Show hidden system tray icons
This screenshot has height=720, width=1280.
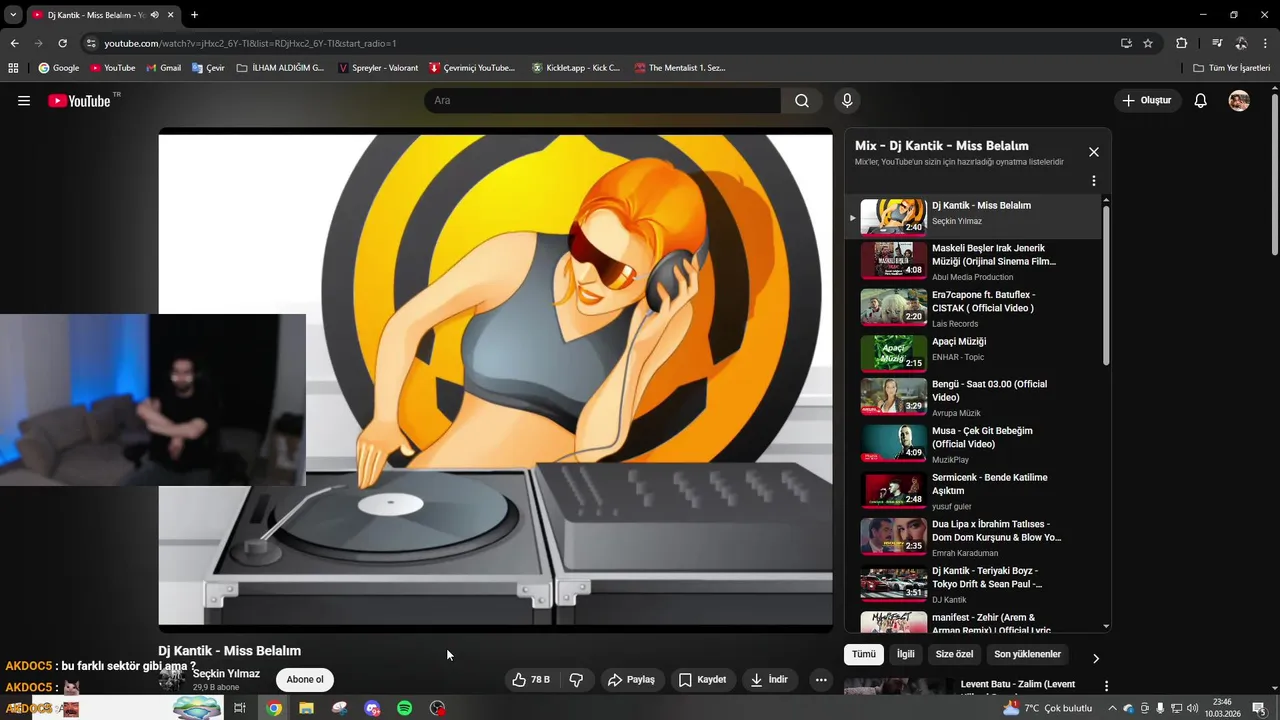coord(1112,708)
